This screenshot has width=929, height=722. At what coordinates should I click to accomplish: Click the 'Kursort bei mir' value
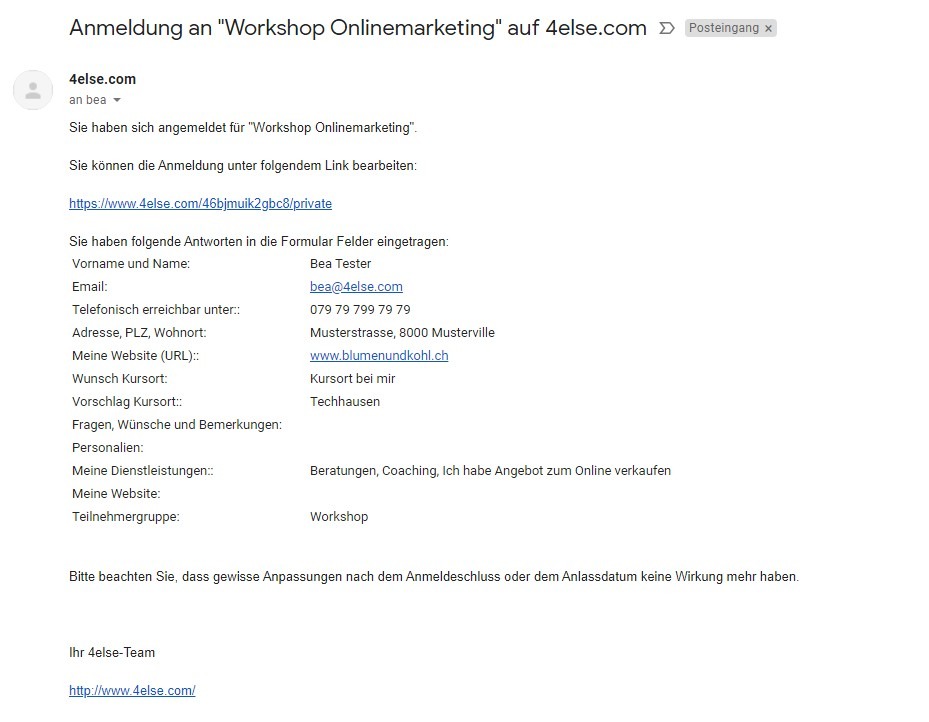coord(353,378)
